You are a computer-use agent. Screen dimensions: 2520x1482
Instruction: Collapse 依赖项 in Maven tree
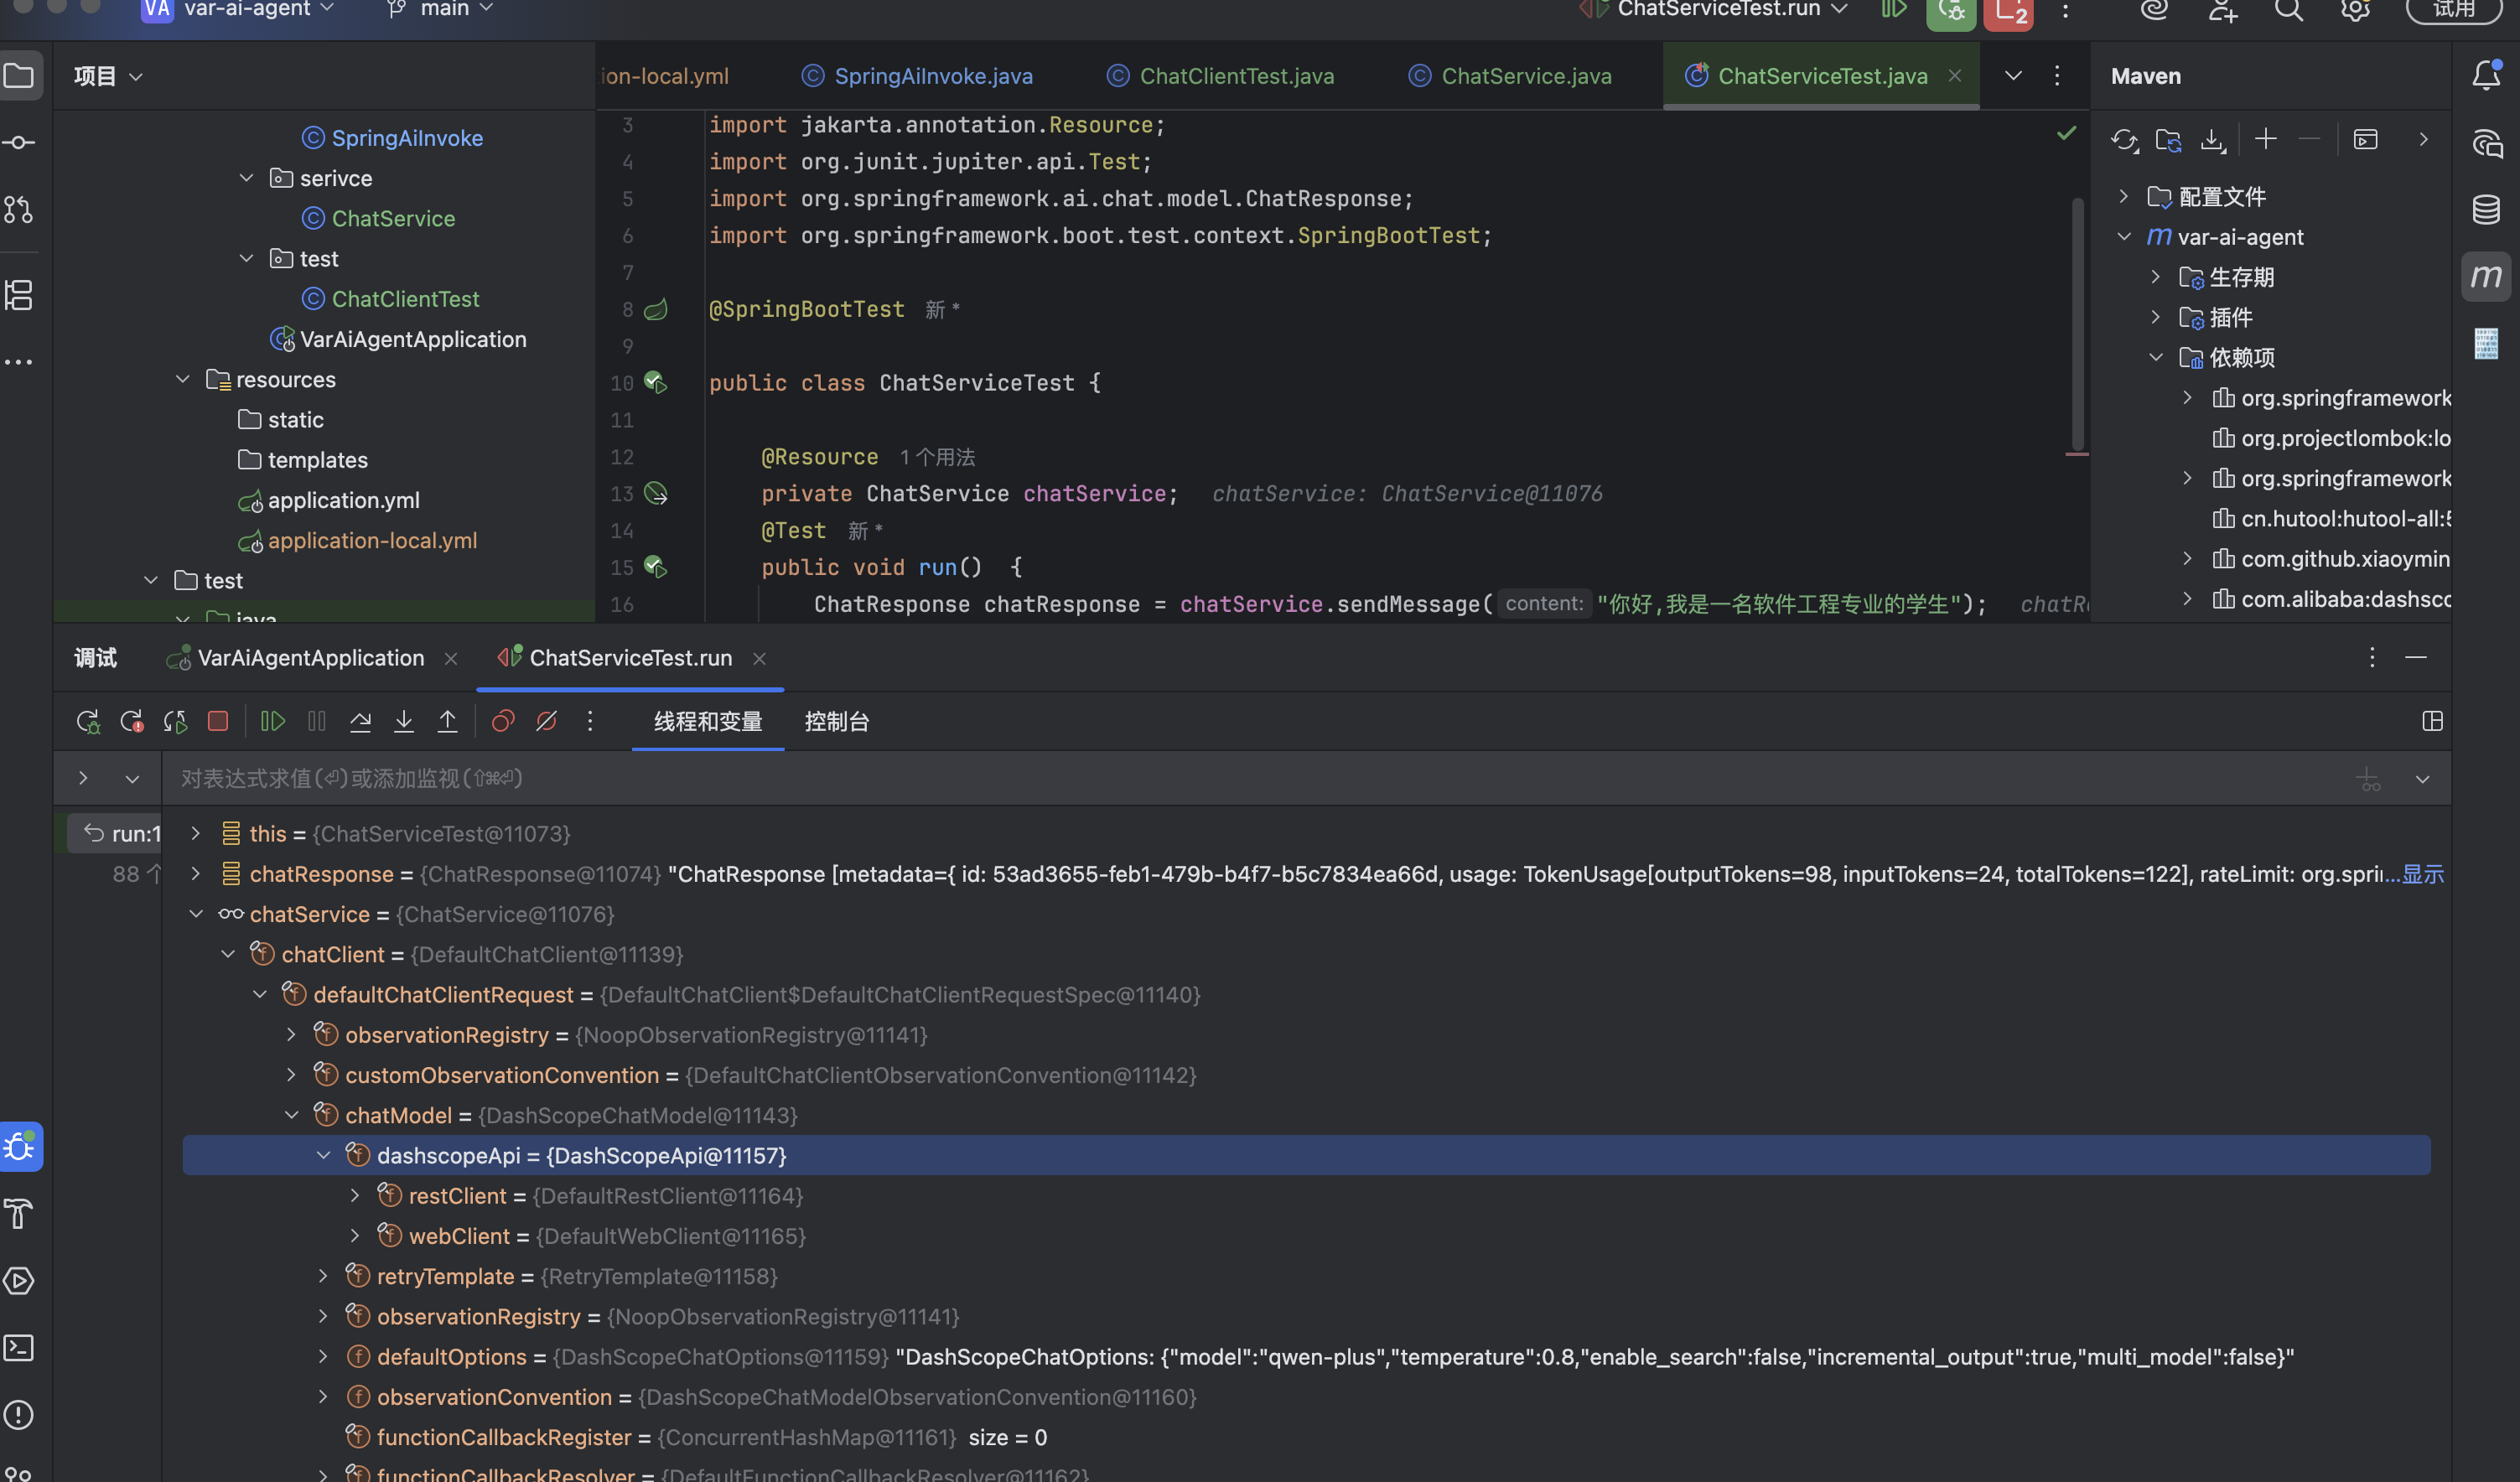click(x=2156, y=357)
